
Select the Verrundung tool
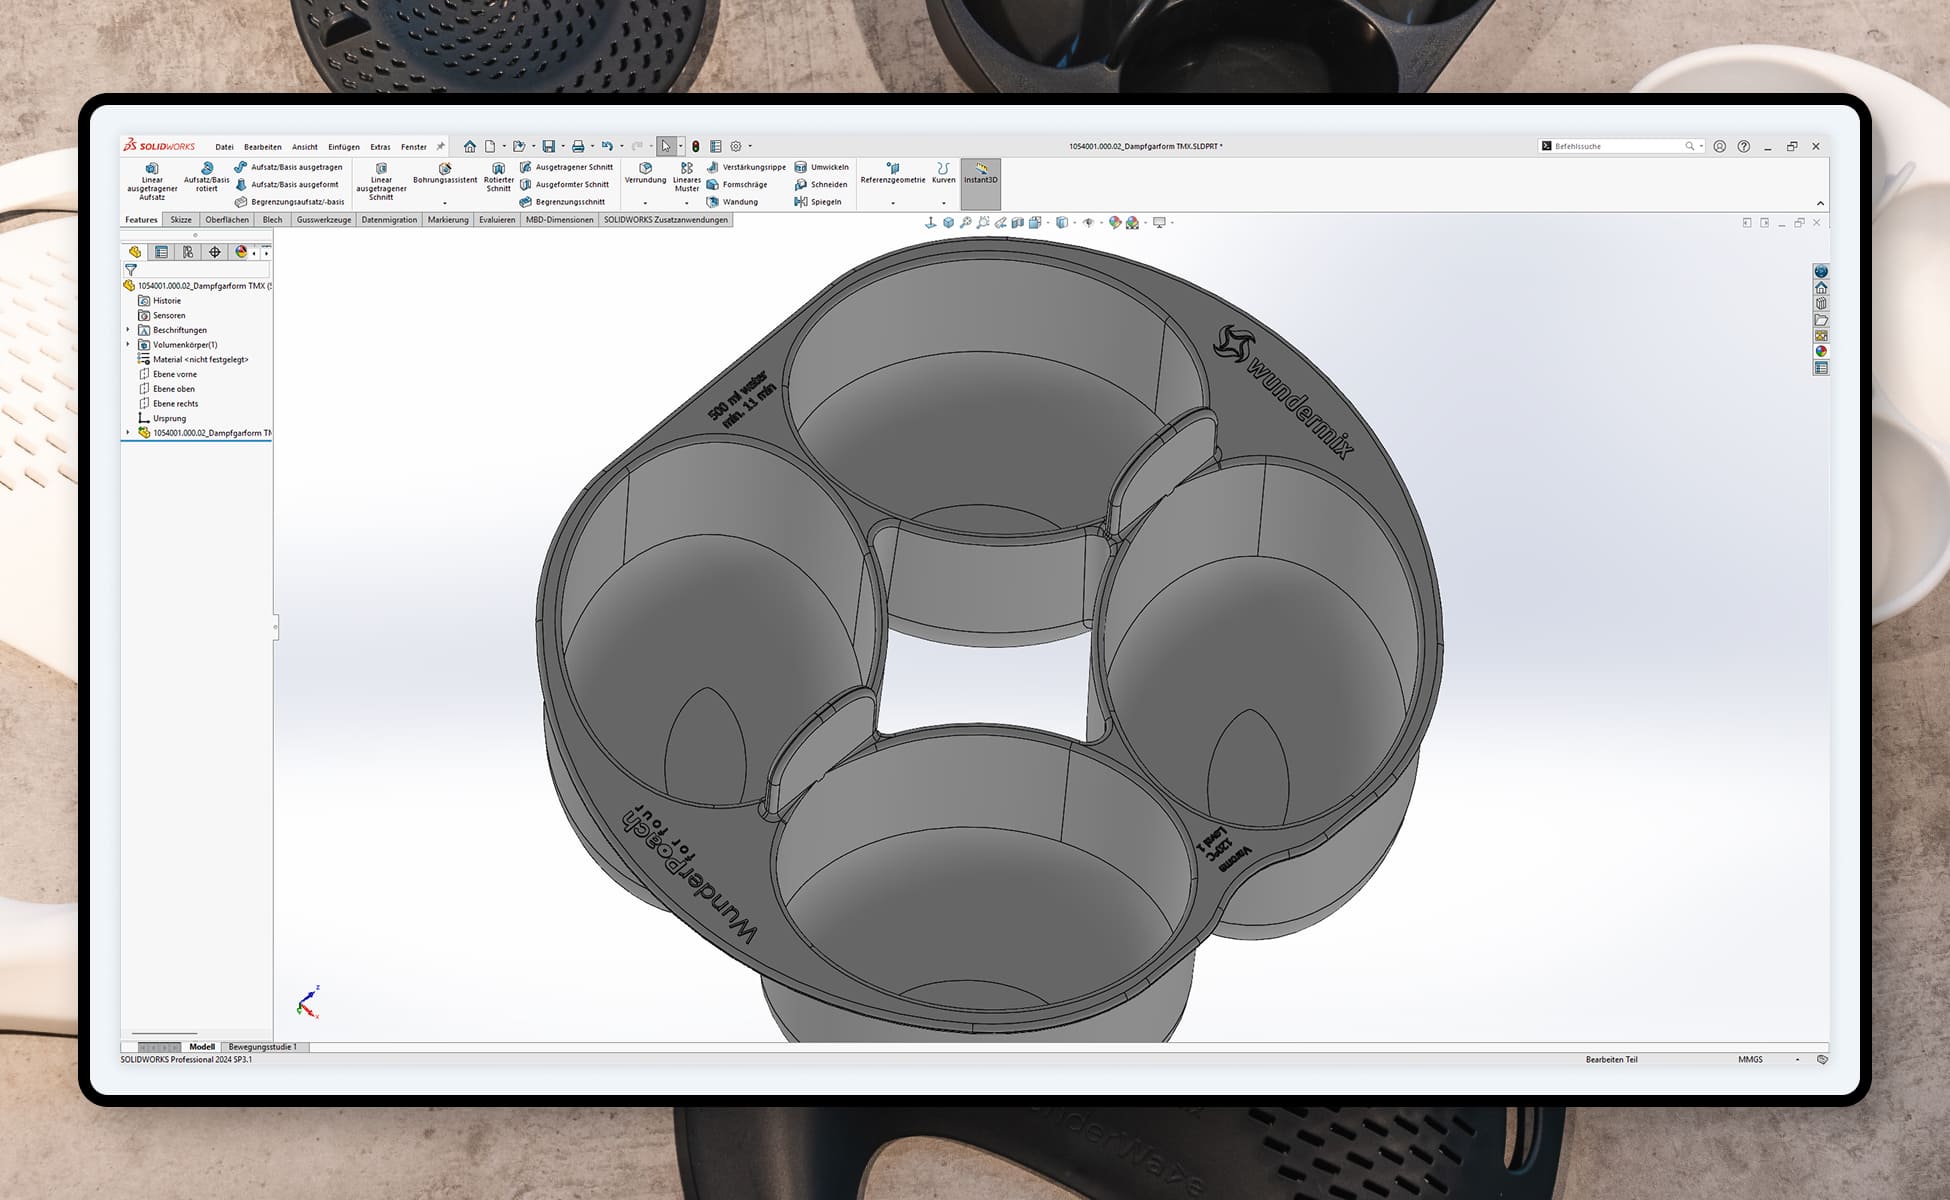click(x=645, y=173)
